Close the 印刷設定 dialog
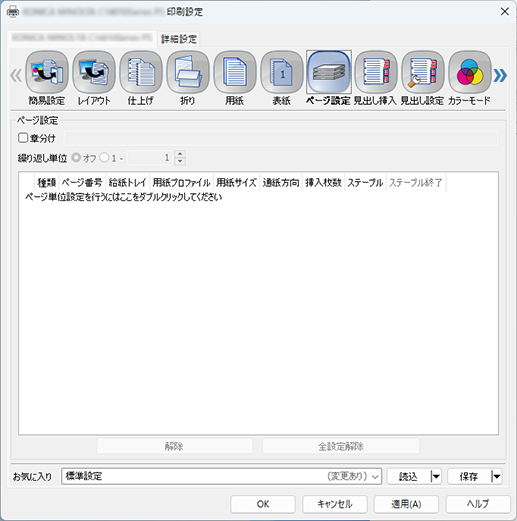 point(505,12)
